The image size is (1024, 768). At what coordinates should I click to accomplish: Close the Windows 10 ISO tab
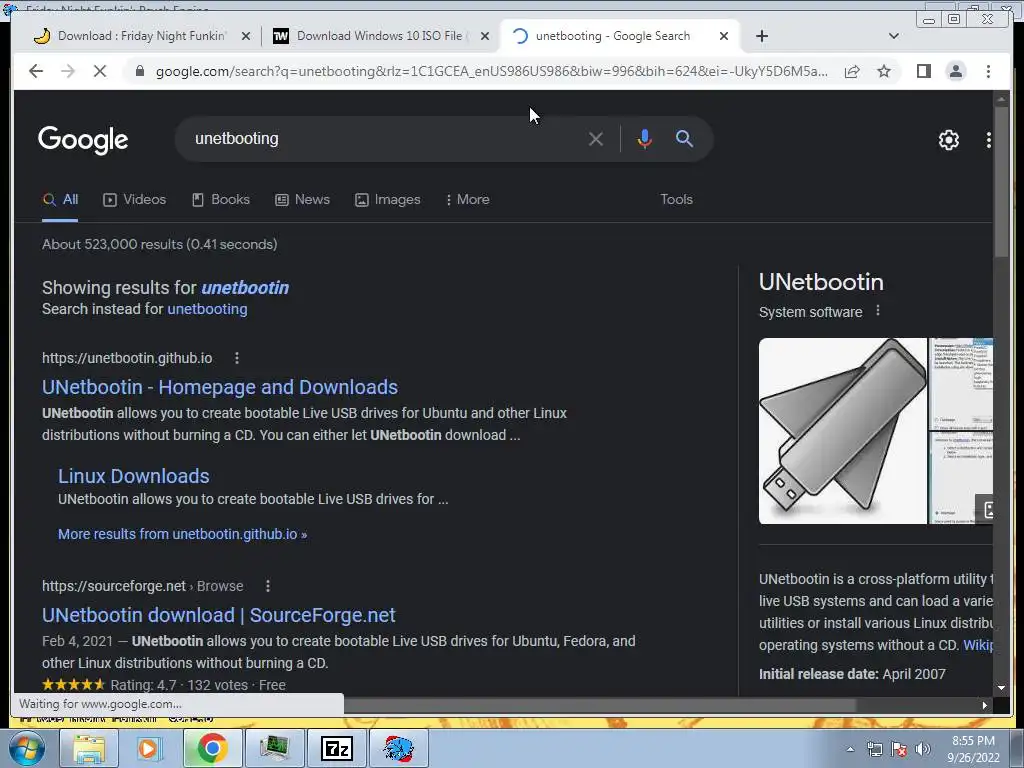pos(485,36)
